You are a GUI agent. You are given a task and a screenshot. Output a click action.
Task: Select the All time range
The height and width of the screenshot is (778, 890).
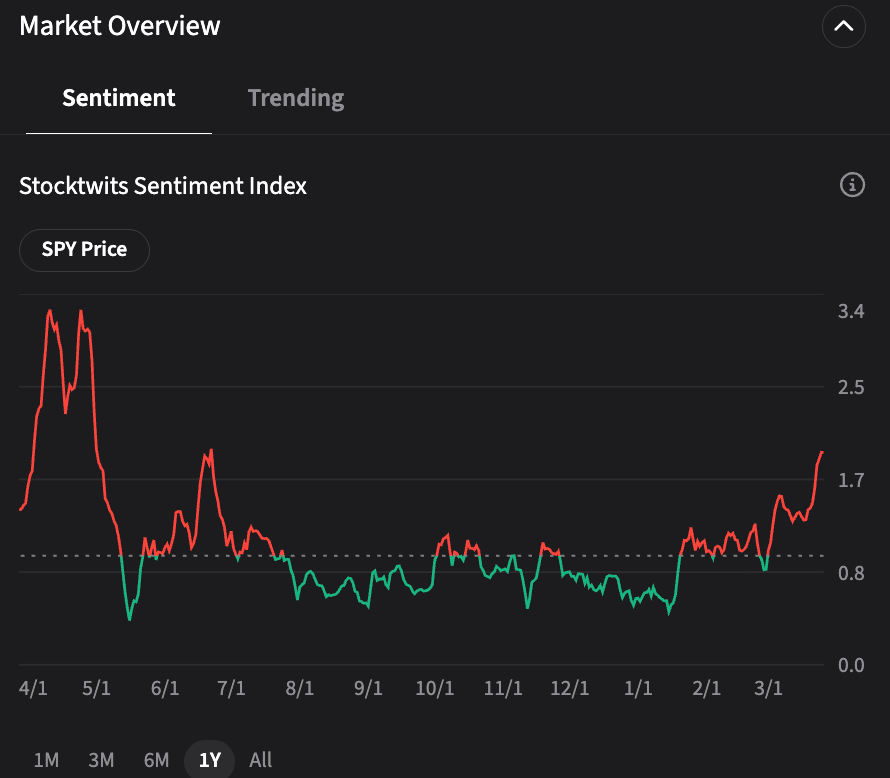[261, 759]
